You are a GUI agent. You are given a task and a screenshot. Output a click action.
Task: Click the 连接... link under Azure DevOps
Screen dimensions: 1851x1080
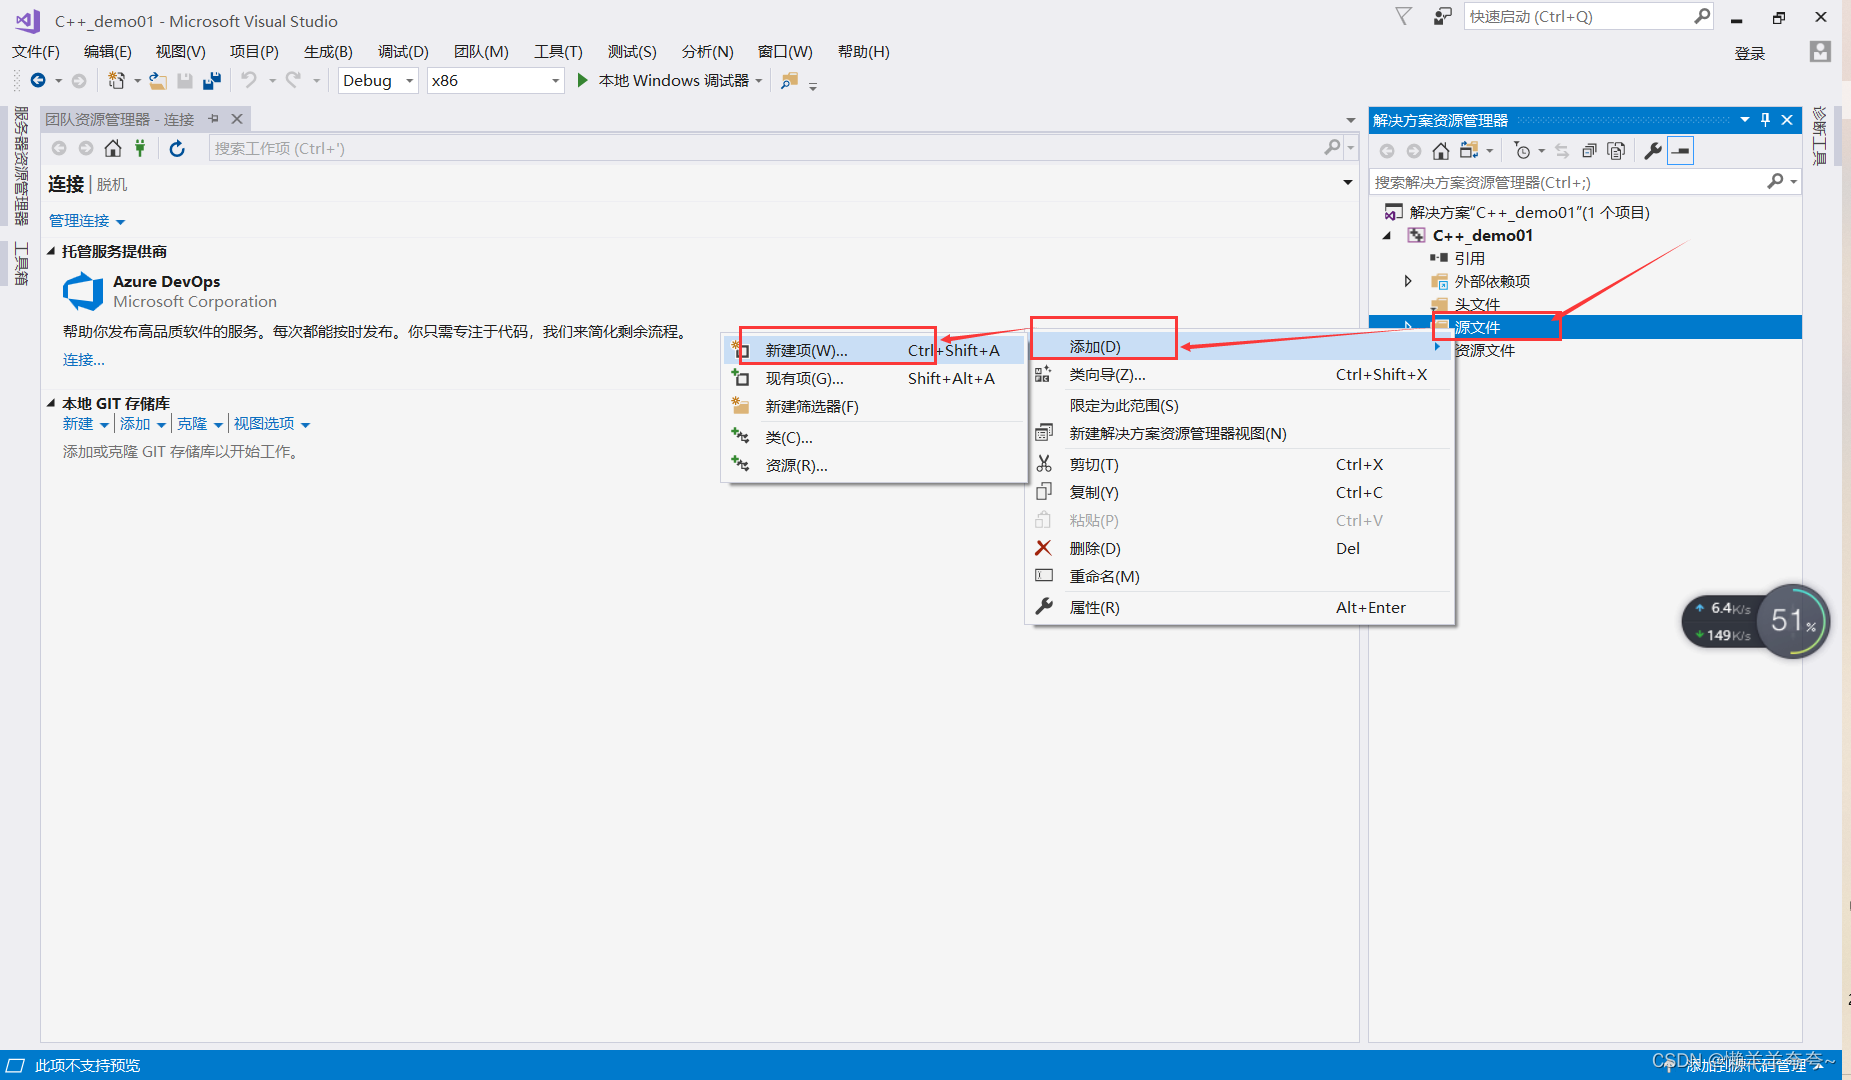84,360
